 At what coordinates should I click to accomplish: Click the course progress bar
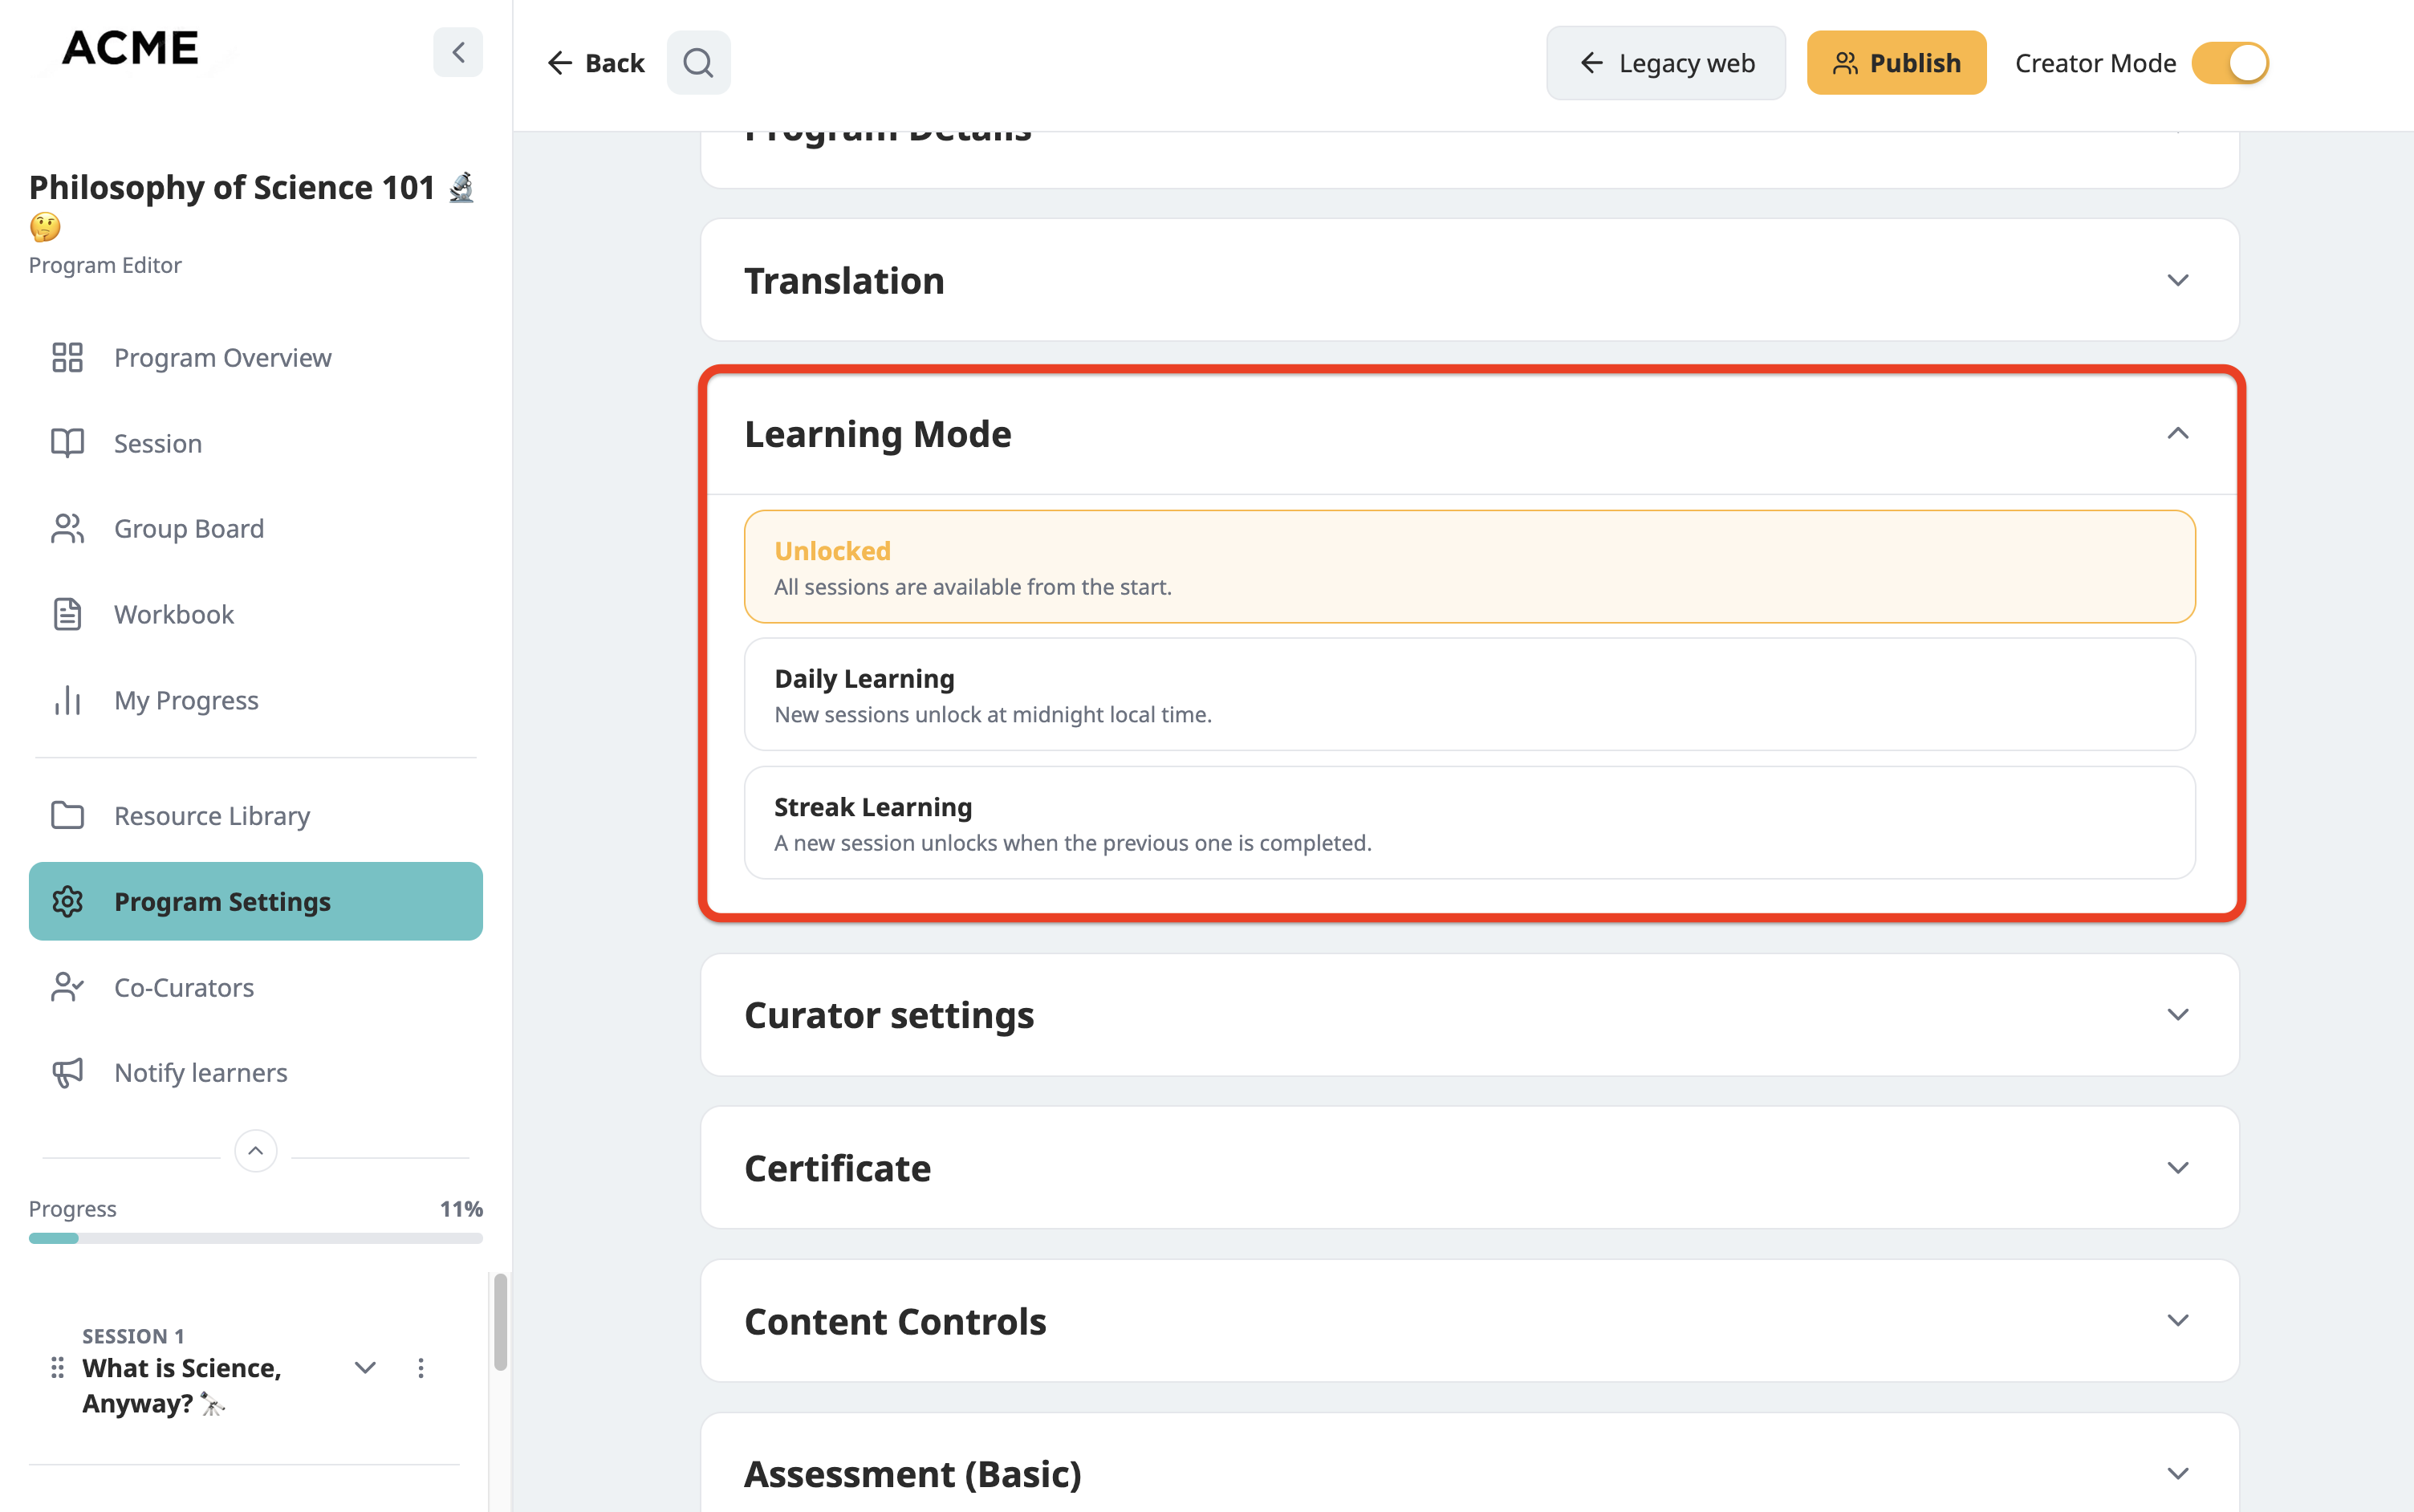[x=256, y=1238]
